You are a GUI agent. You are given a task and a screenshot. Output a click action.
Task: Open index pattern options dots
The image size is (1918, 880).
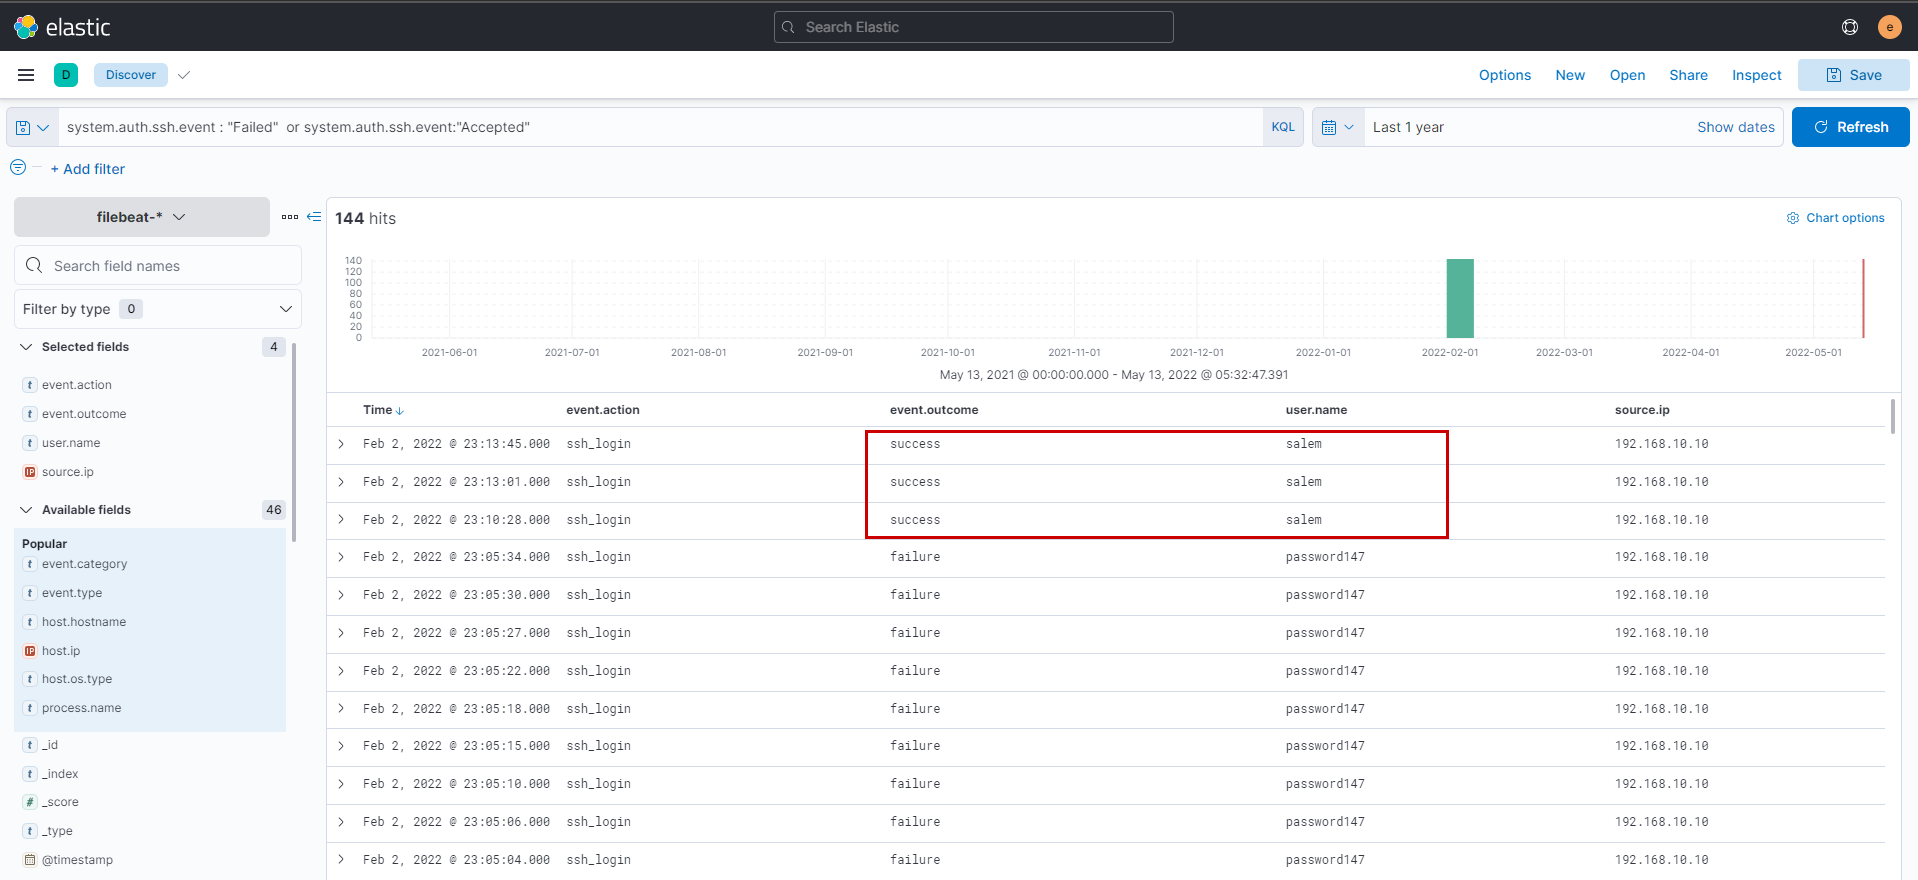tap(290, 217)
